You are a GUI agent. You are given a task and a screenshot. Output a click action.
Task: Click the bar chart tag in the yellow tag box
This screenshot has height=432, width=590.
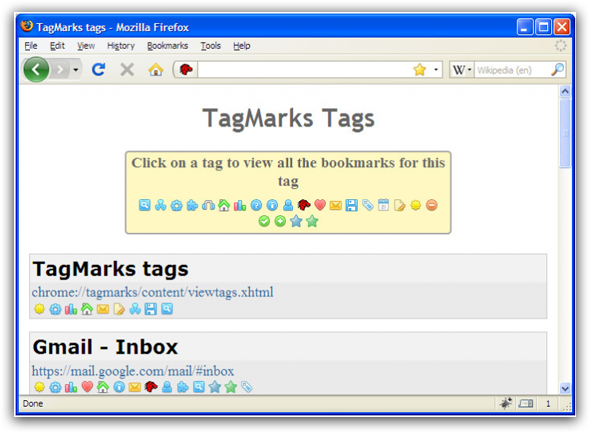pyautogui.click(x=240, y=205)
